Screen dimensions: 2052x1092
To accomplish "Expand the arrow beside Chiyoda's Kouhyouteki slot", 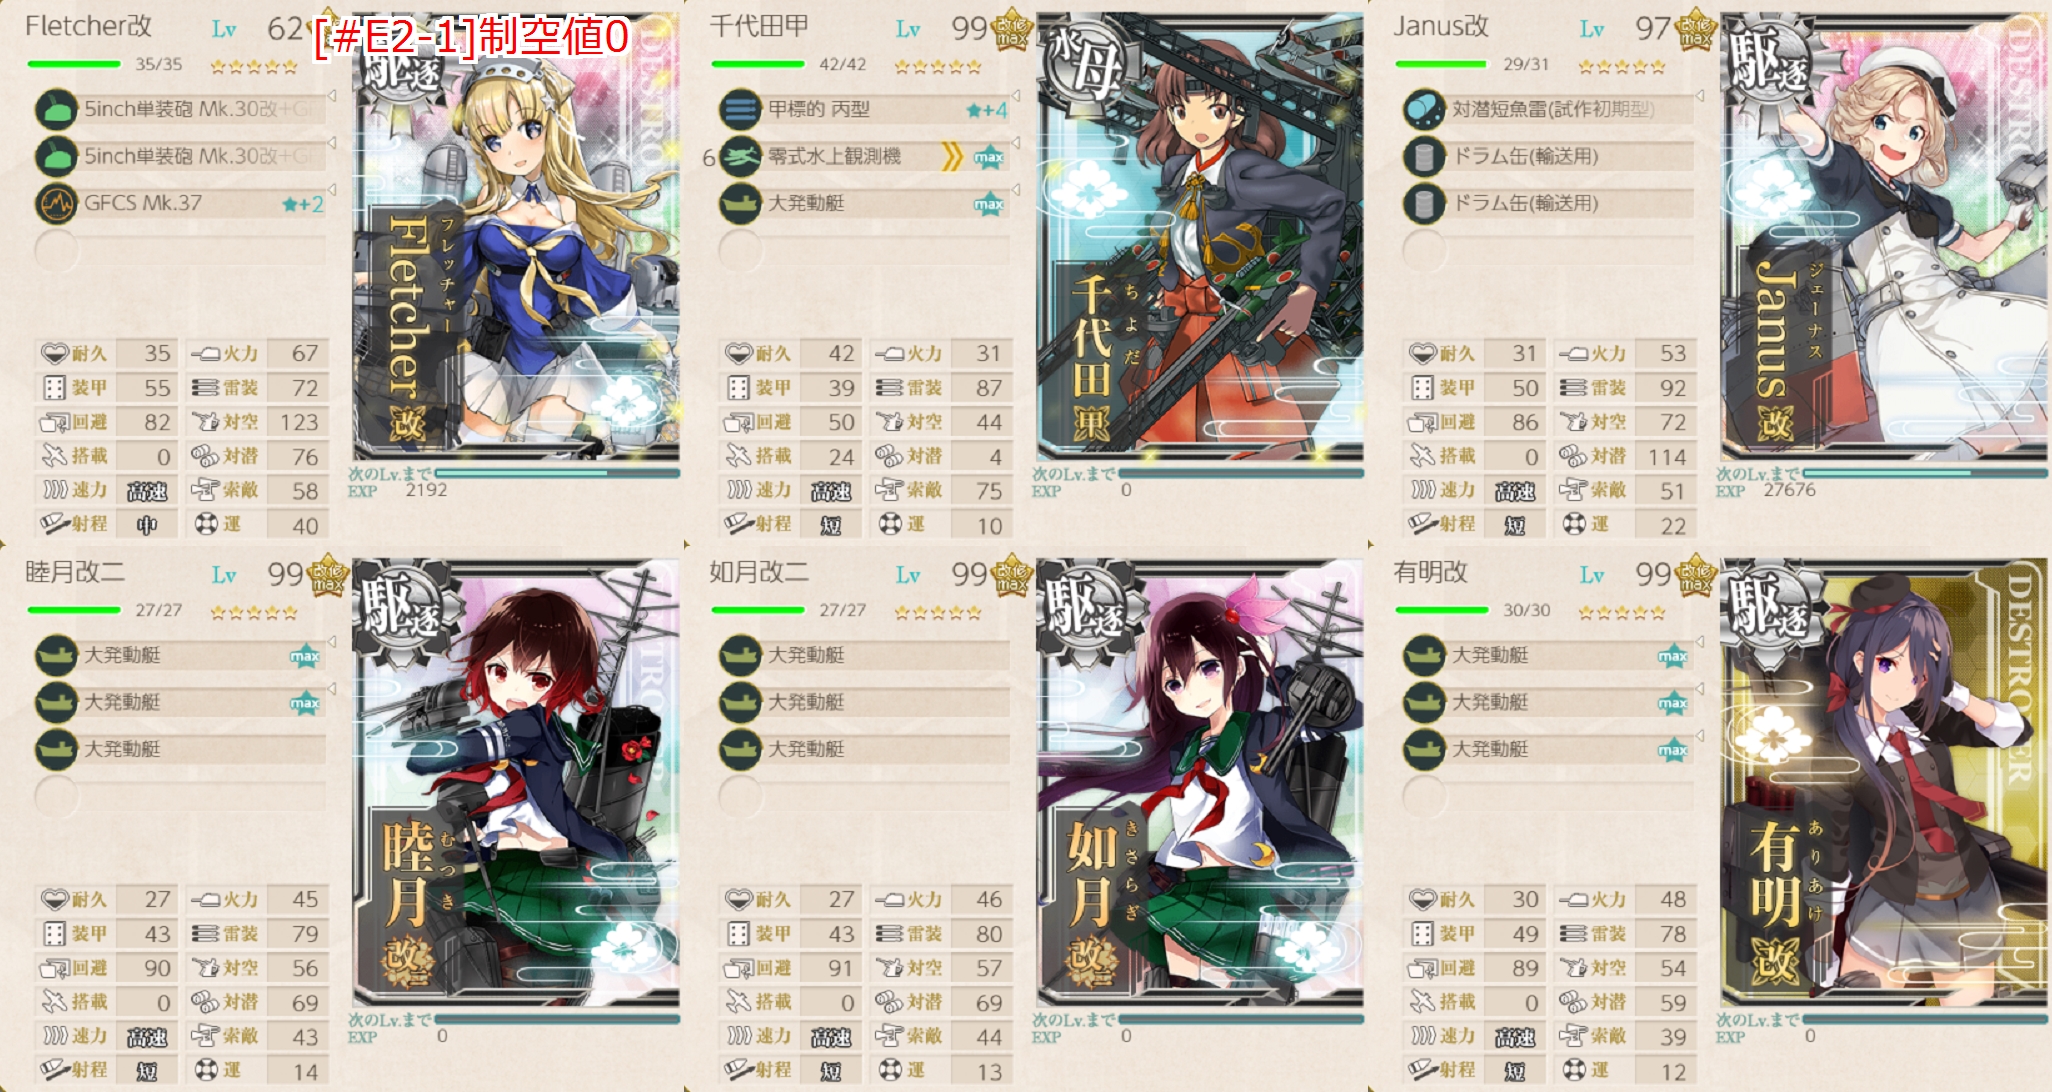I will (1016, 96).
